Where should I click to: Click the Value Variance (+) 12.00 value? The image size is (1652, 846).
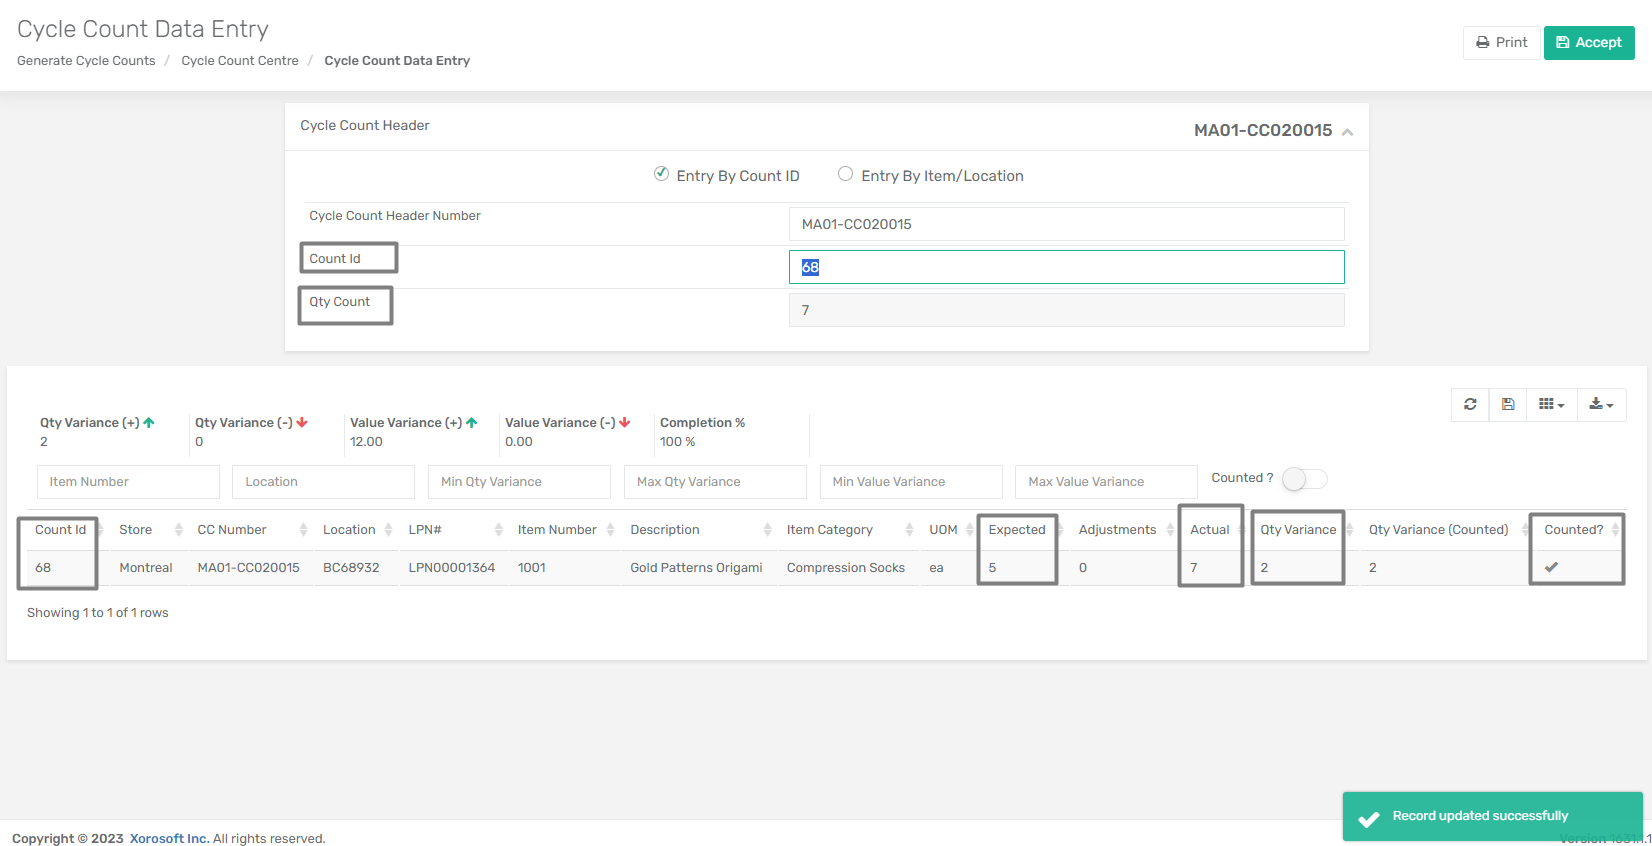(366, 442)
